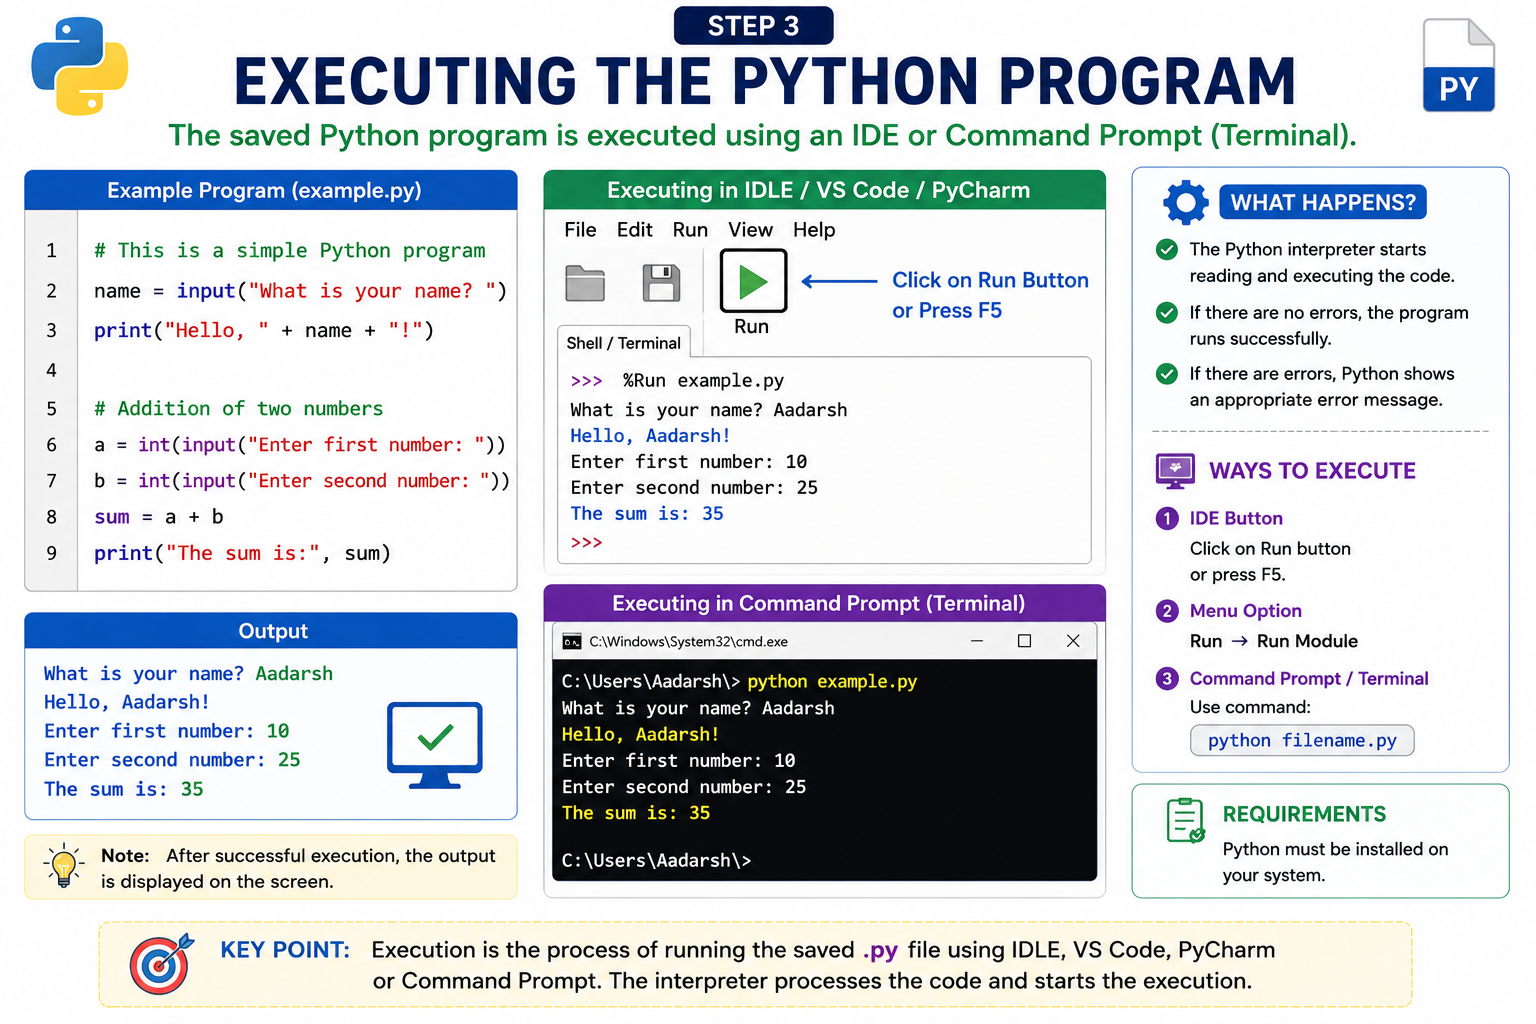The image size is (1536, 1024).
Task: Click the 'C:\Windows\System32\cmd.exe' window title
Action: [x=688, y=642]
